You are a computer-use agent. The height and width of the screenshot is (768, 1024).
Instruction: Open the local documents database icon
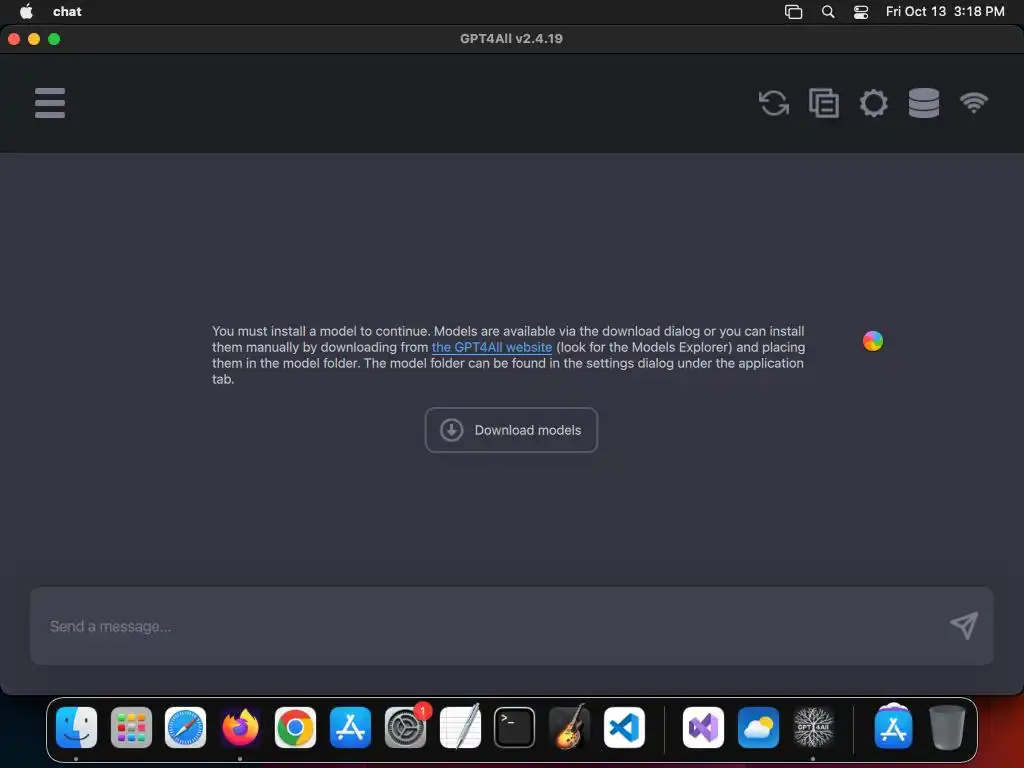[923, 103]
